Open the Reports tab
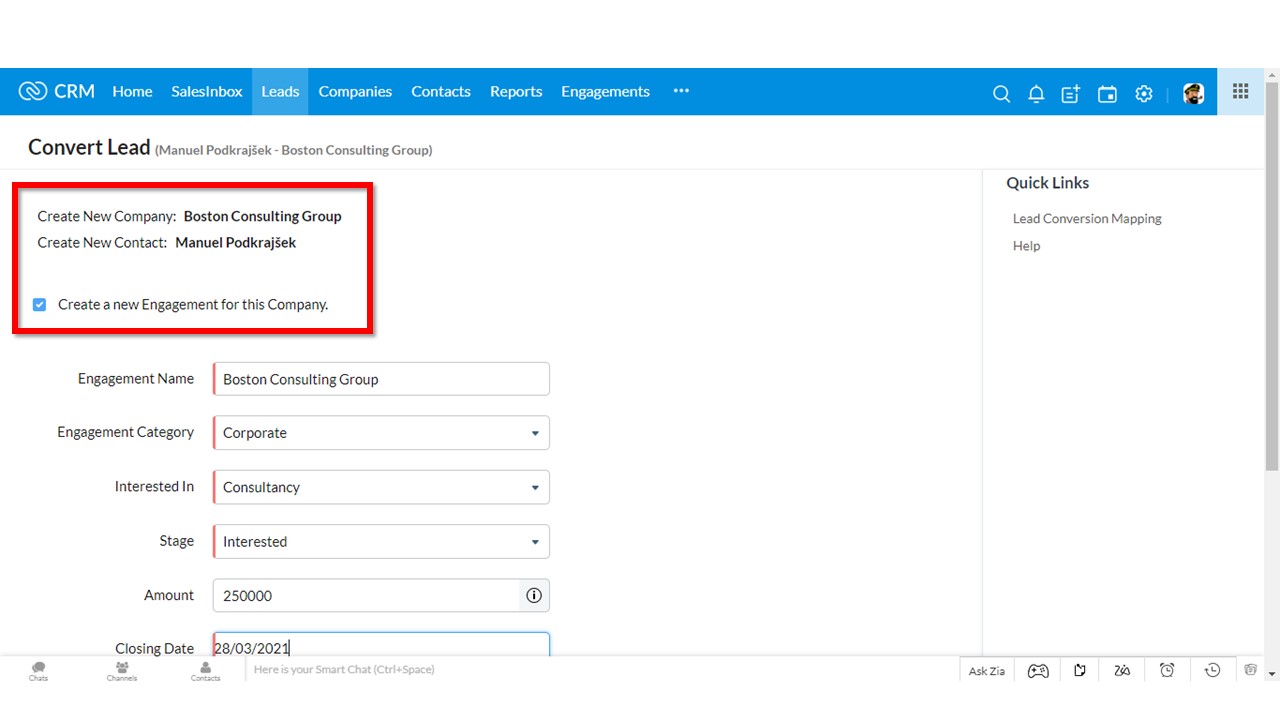Image resolution: width=1280 pixels, height=720 pixels. point(516,91)
